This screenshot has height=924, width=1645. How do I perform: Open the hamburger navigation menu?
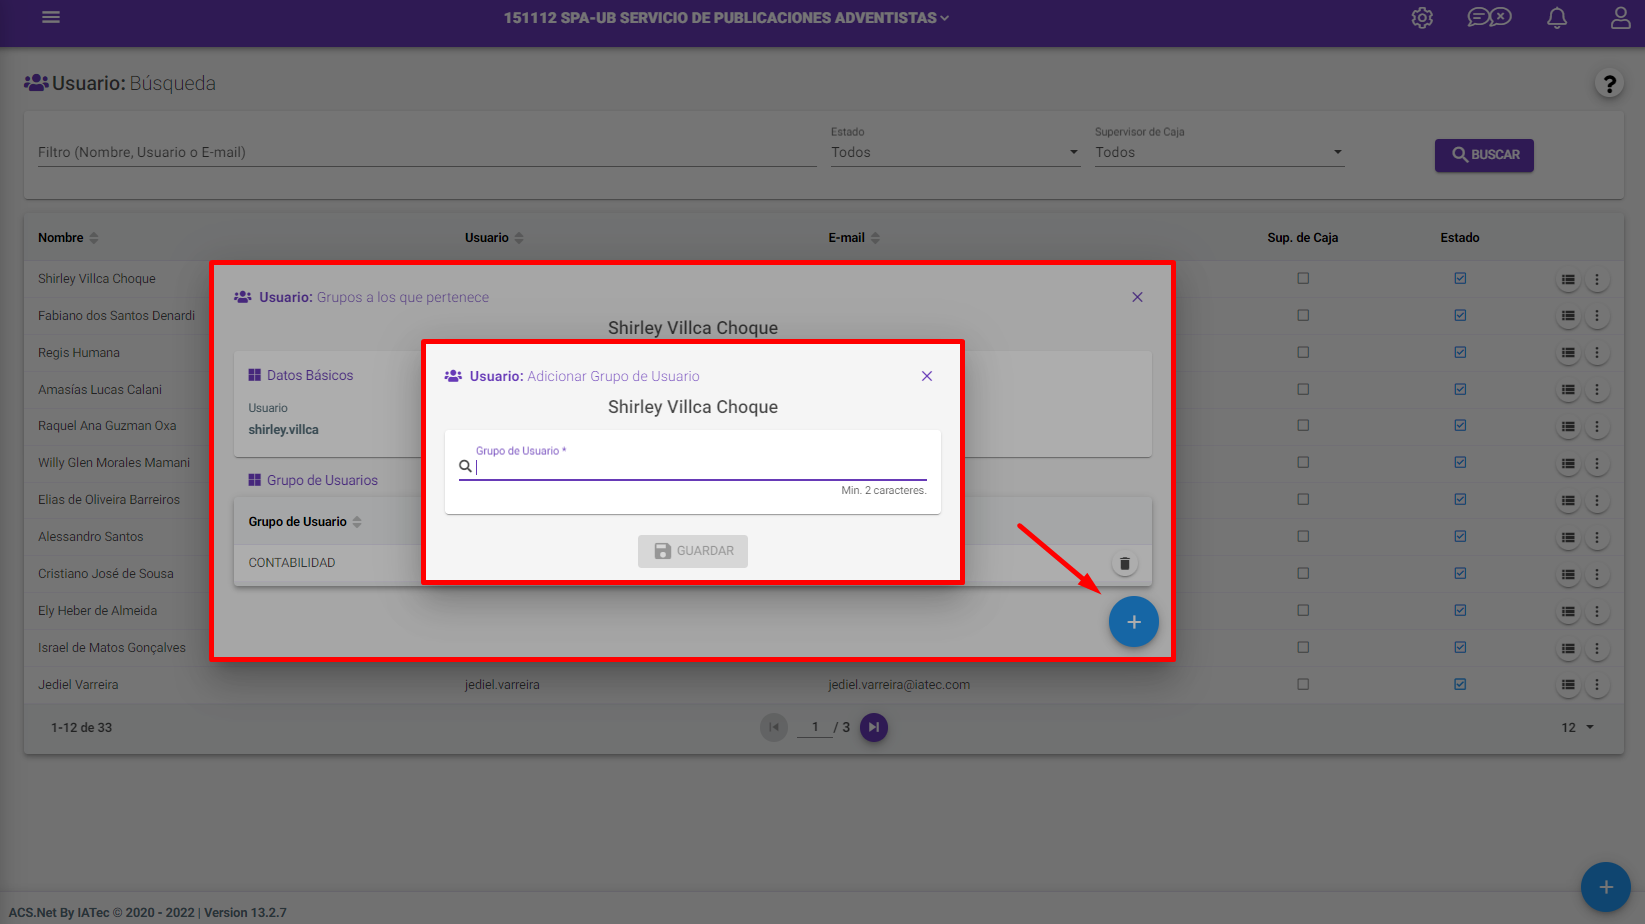point(51,17)
